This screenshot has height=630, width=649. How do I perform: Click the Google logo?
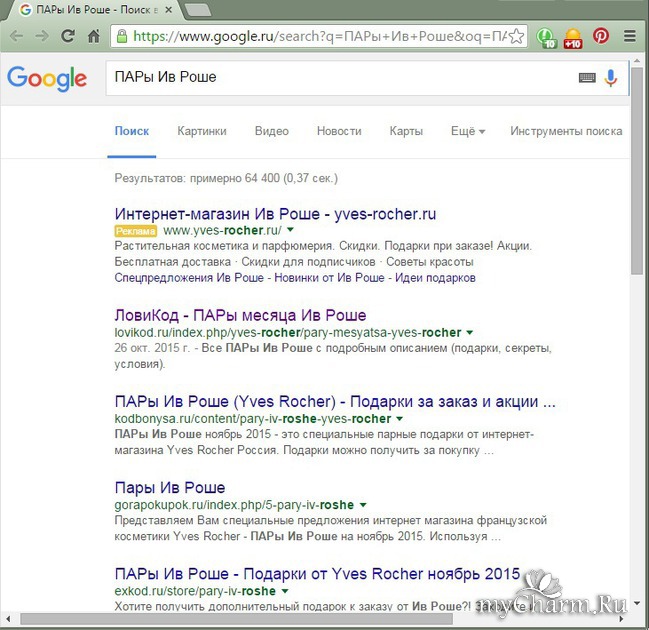click(46, 78)
